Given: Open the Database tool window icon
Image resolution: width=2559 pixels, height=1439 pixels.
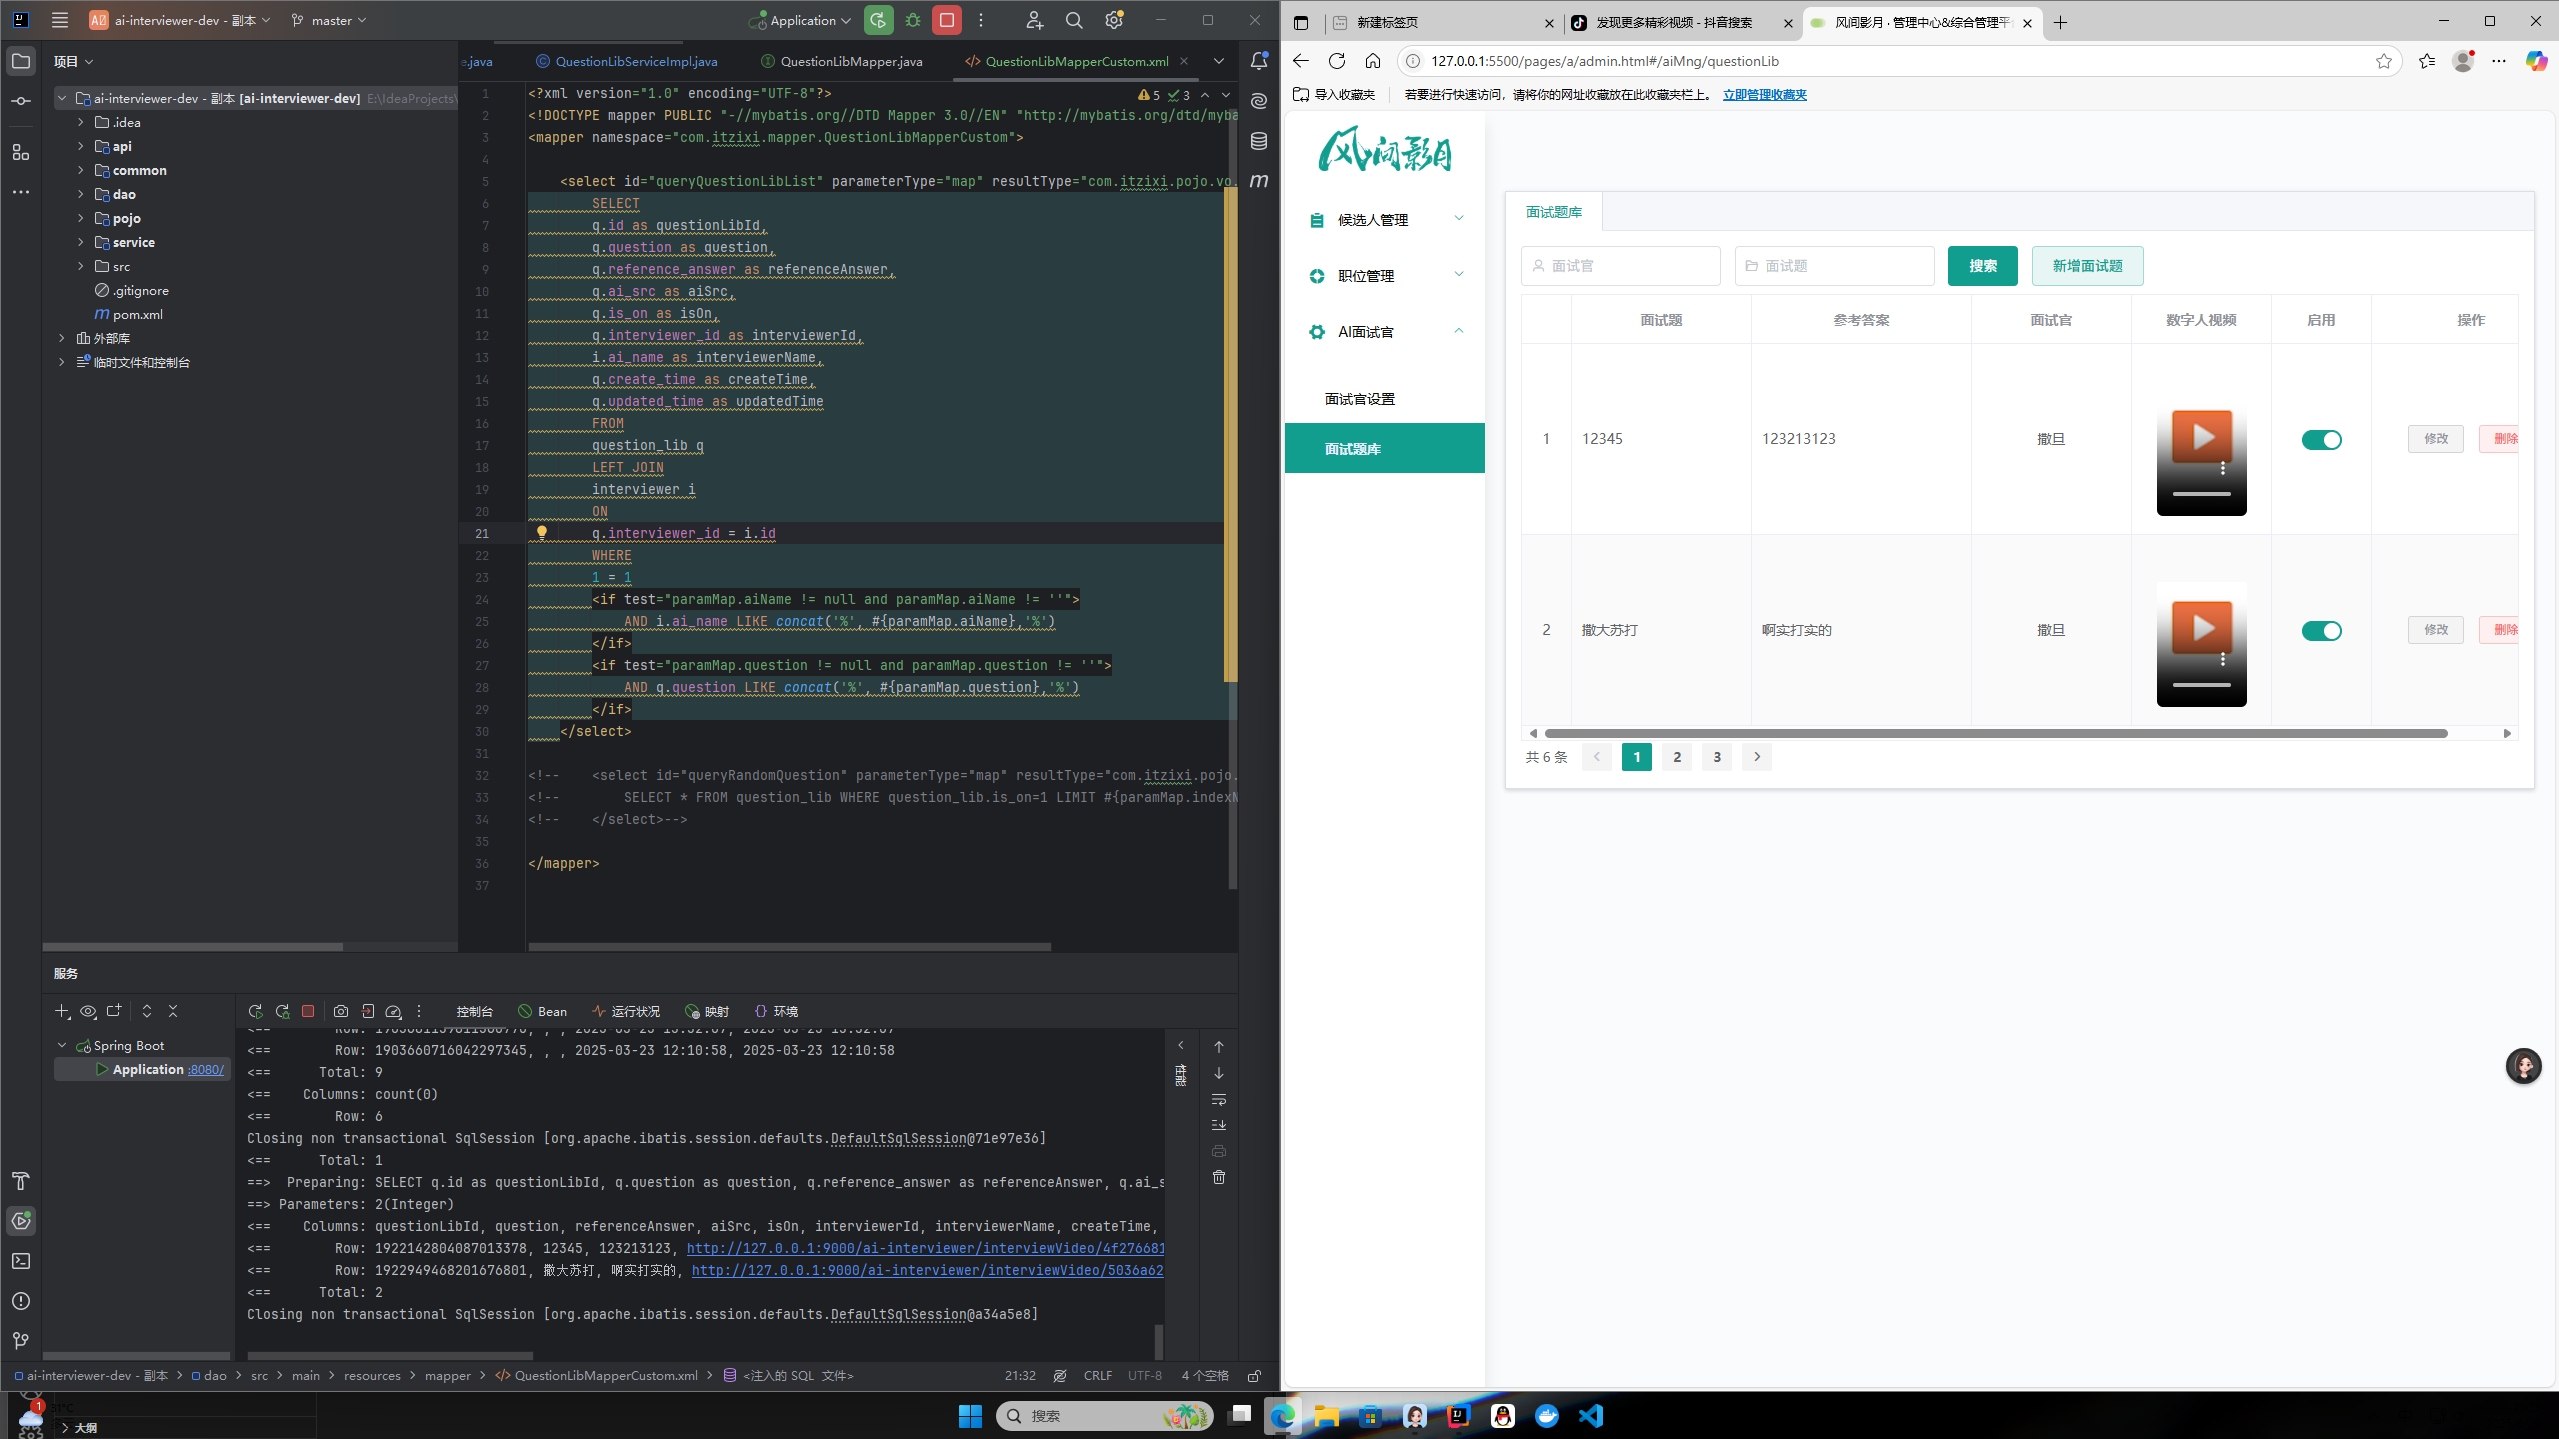Looking at the screenshot, I should tap(1259, 141).
